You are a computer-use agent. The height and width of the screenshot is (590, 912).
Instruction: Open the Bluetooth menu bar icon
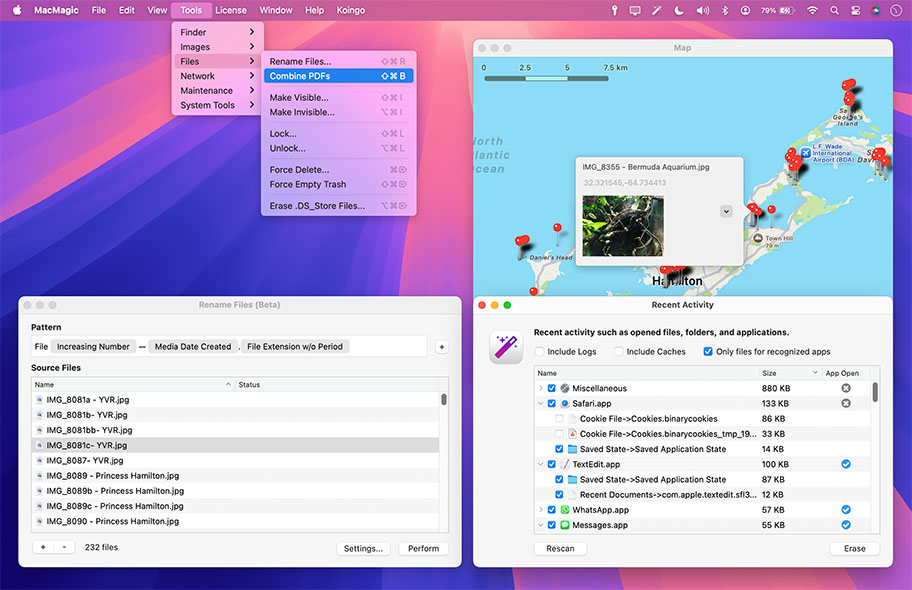[x=724, y=10]
